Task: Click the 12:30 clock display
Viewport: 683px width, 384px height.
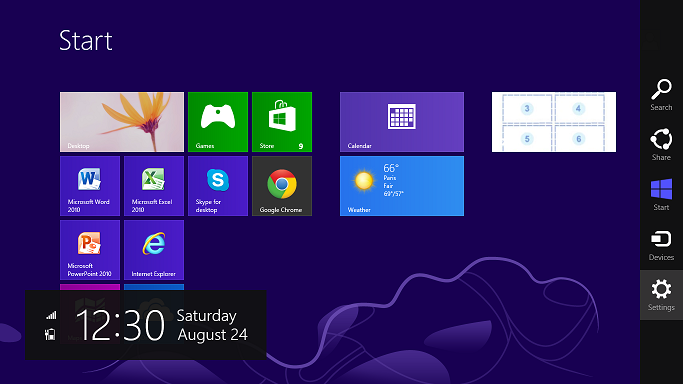Action: (x=120, y=325)
